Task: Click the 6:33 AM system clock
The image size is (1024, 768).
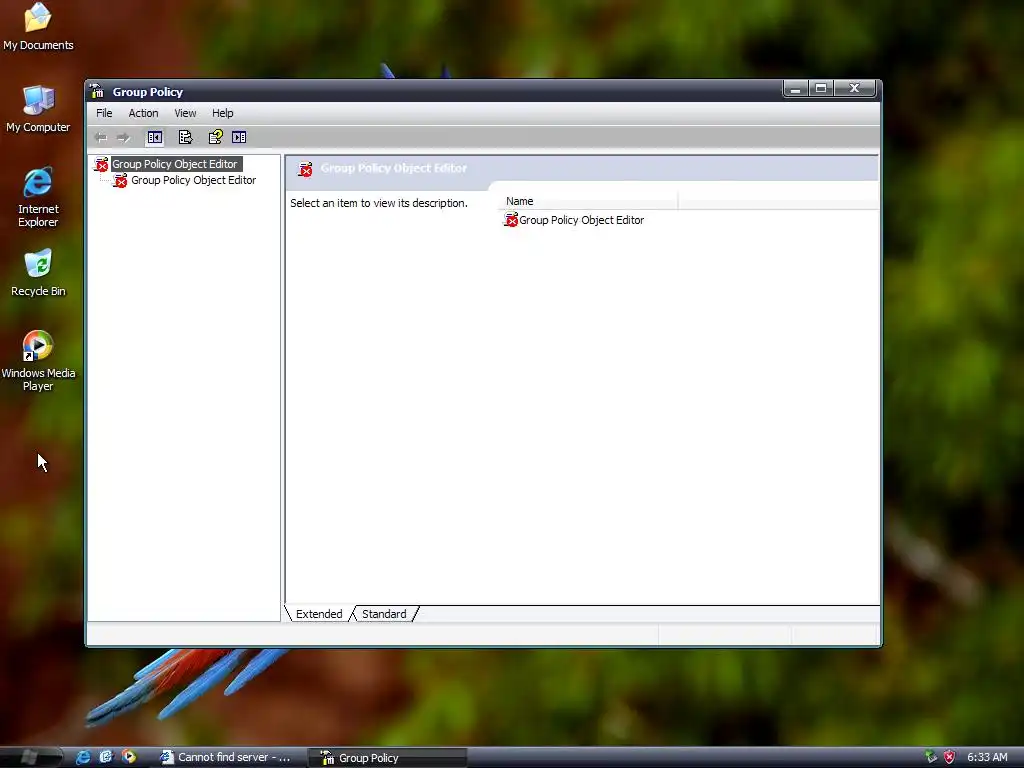Action: pyautogui.click(x=987, y=757)
